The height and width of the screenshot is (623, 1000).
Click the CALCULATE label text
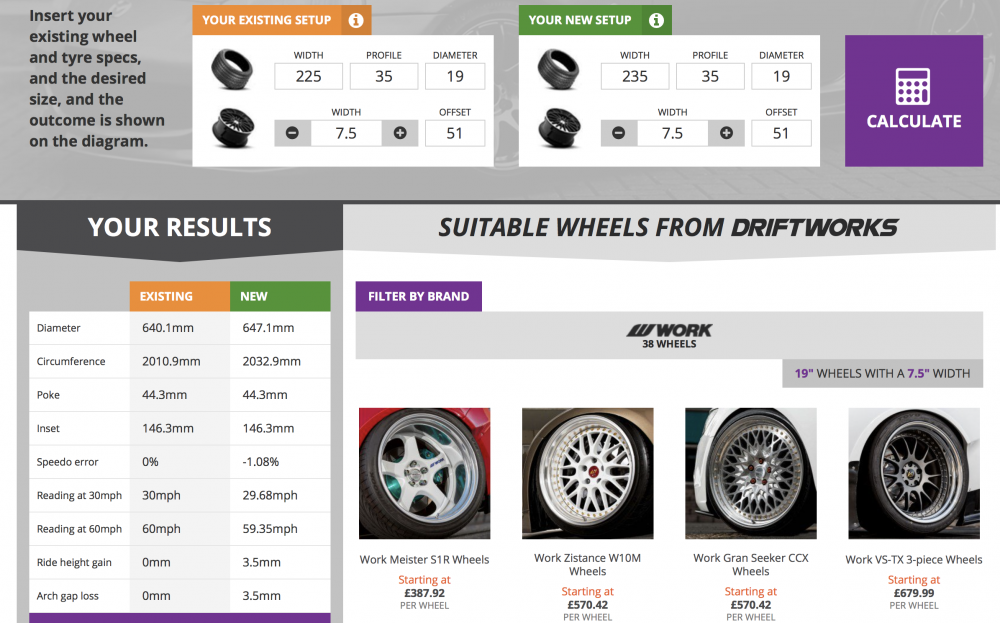point(914,121)
